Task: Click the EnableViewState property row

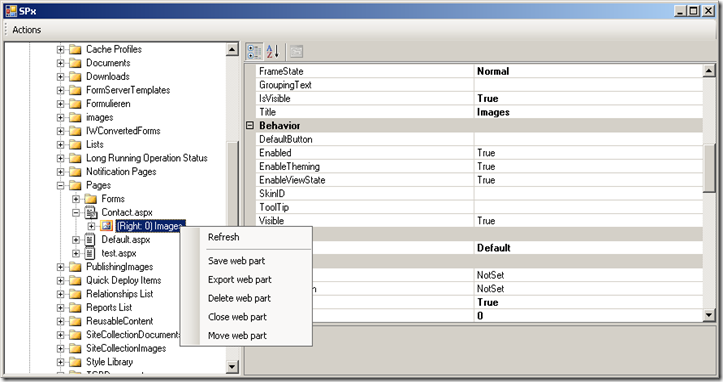Action: (480, 180)
